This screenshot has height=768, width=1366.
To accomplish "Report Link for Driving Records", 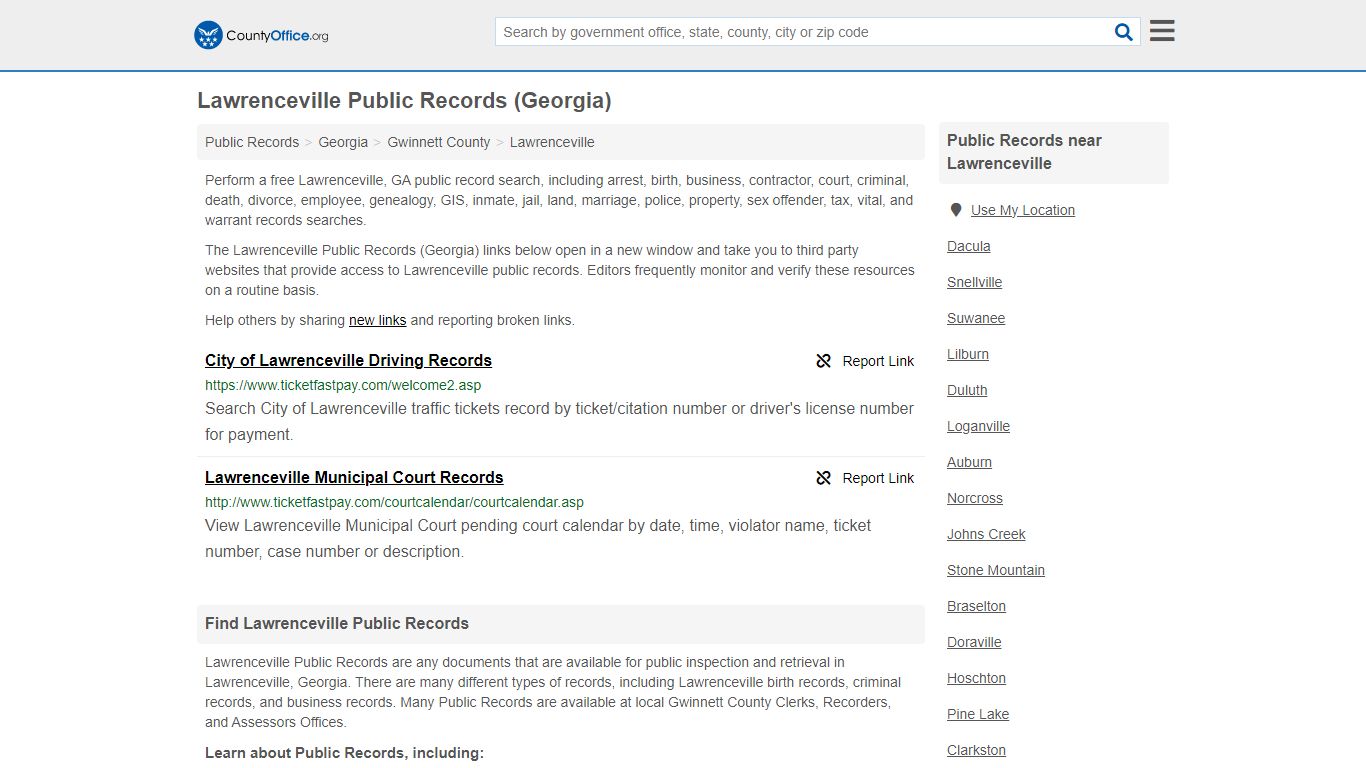I will point(878,361).
